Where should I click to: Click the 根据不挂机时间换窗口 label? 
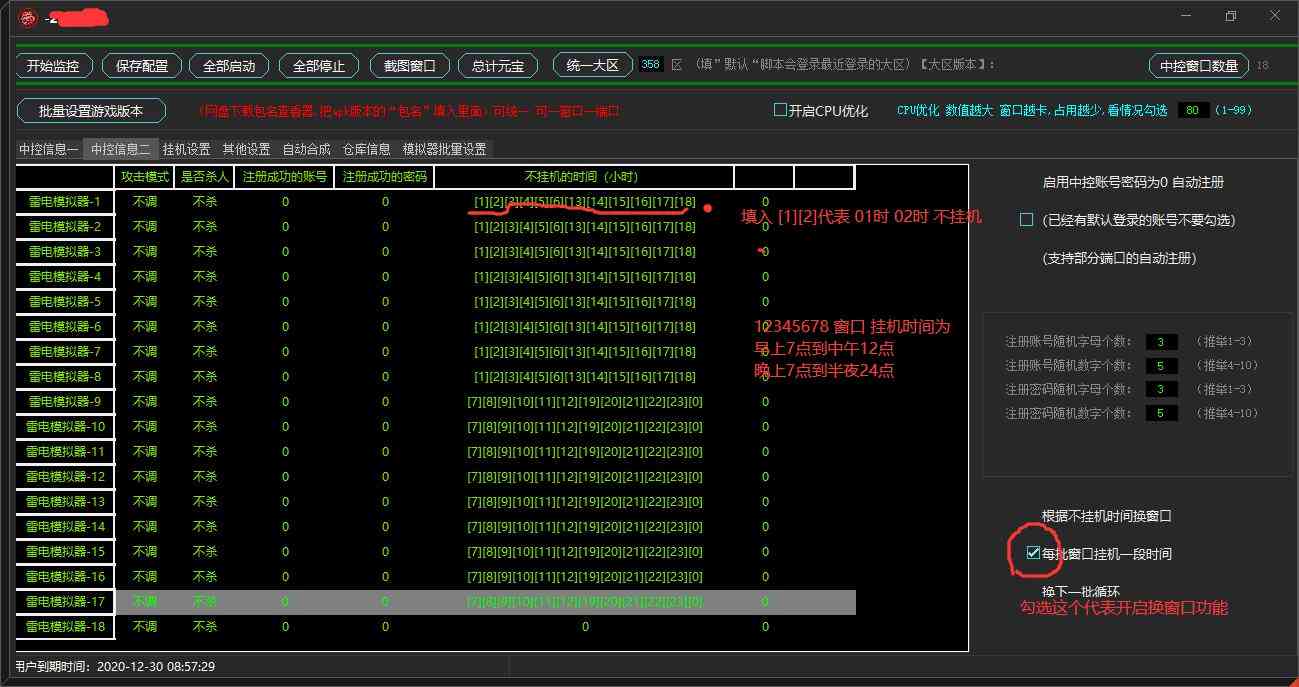pyautogui.click(x=1106, y=516)
